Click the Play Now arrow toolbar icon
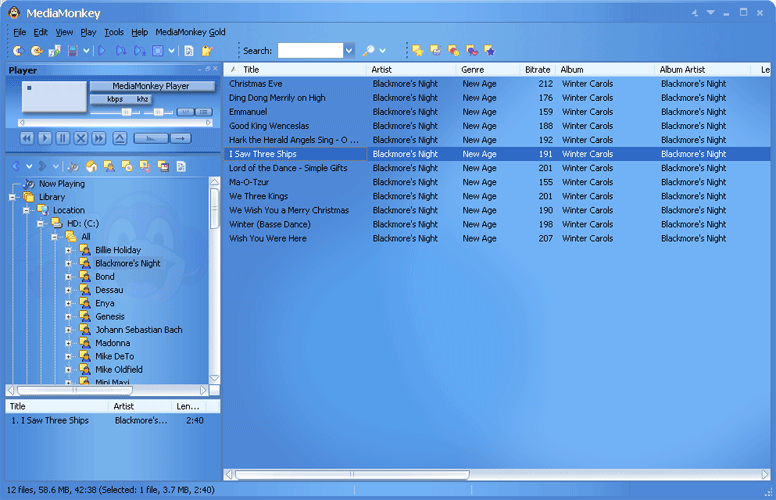 click(102, 50)
